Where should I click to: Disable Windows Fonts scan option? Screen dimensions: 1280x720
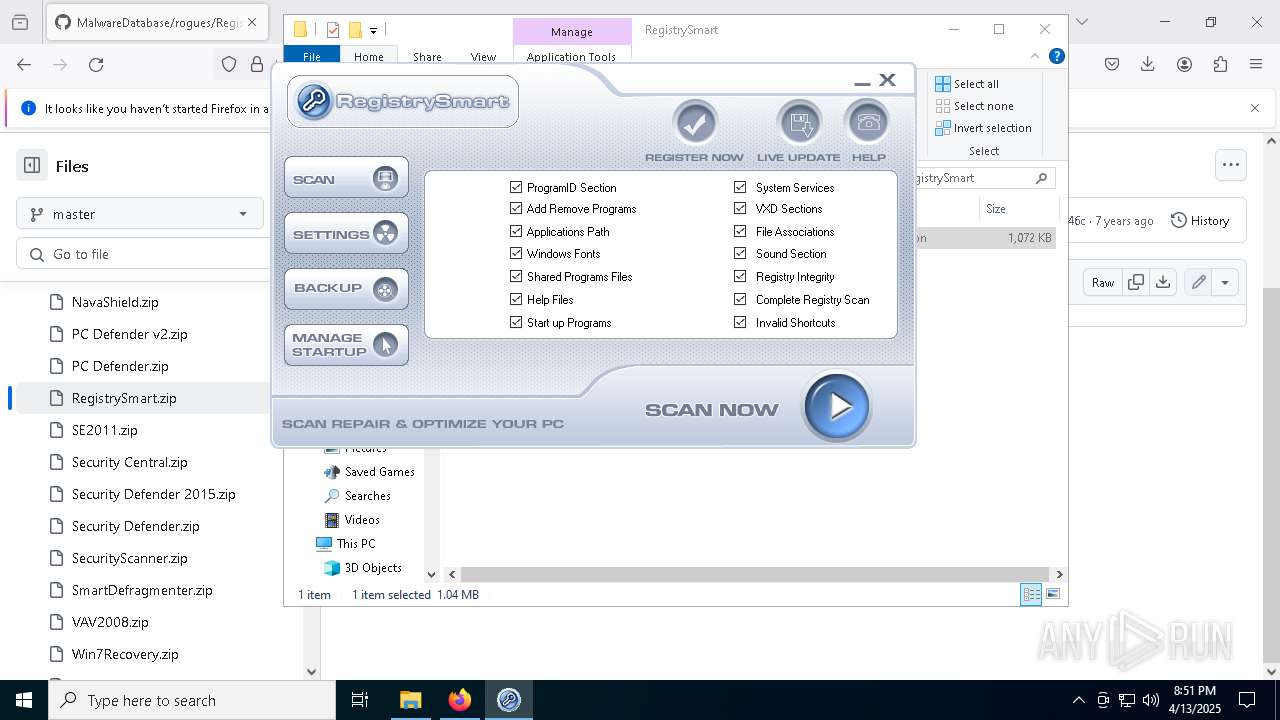pos(516,254)
